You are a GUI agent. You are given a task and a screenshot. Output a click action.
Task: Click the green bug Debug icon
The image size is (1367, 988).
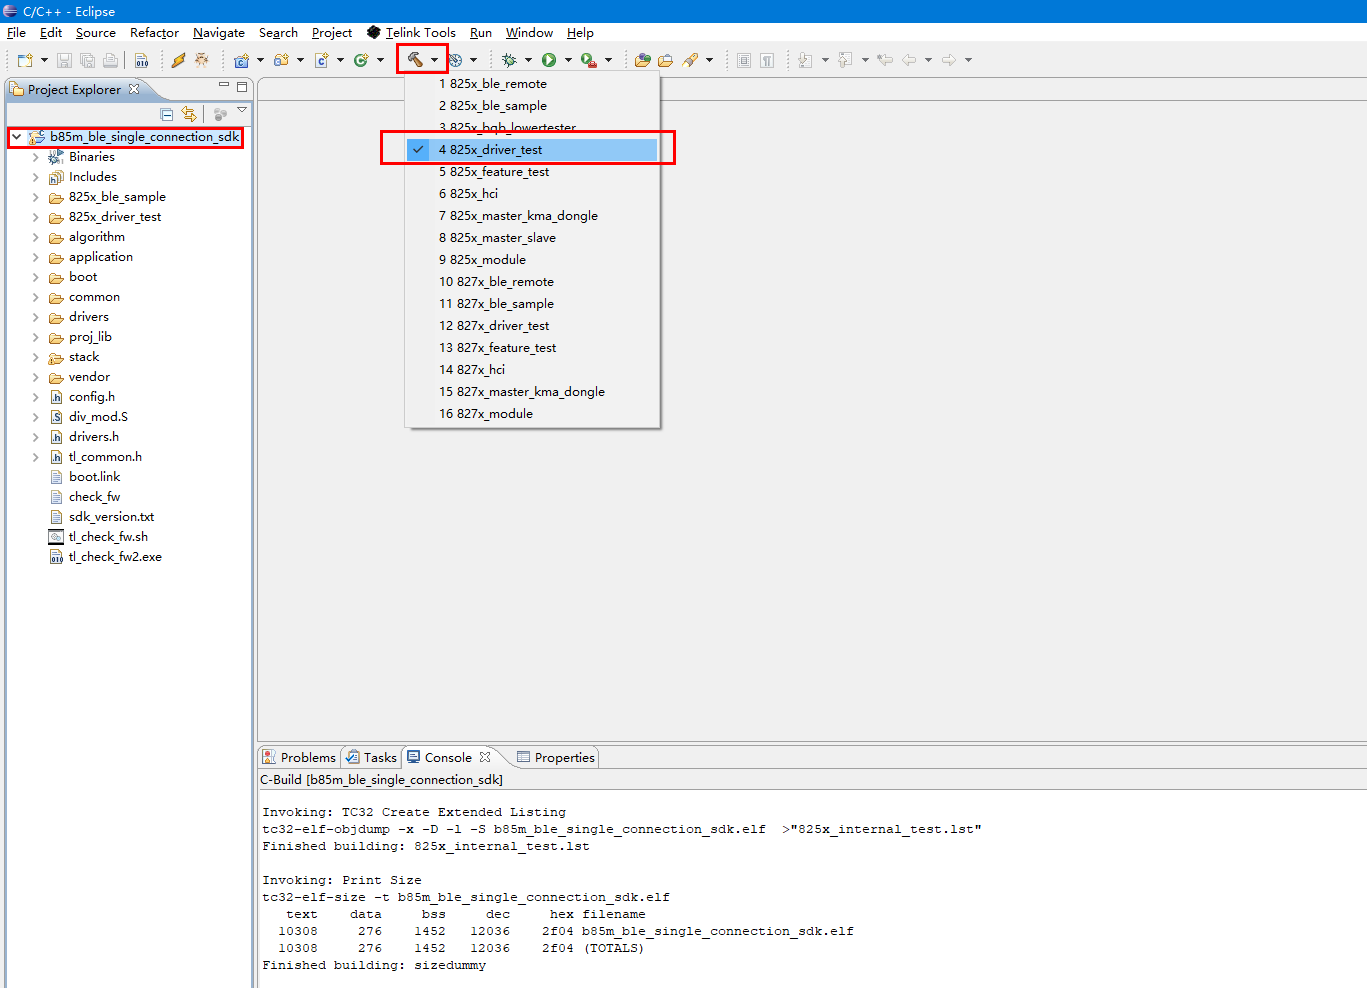click(x=509, y=60)
